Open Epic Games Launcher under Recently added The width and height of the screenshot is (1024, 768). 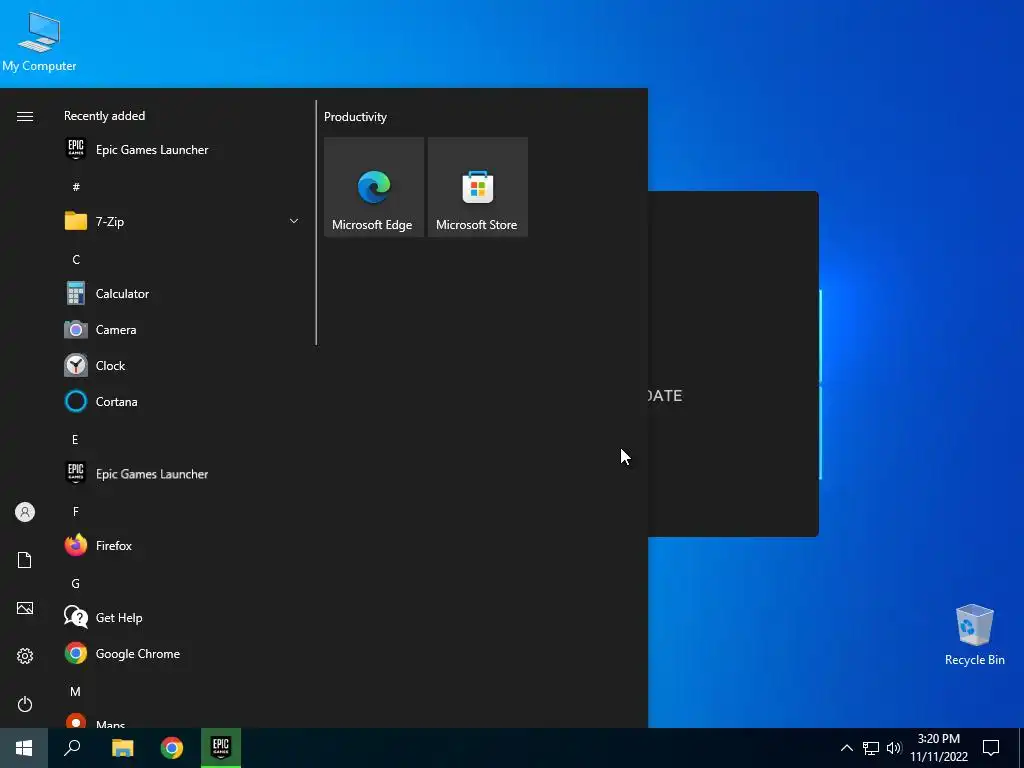point(182,150)
